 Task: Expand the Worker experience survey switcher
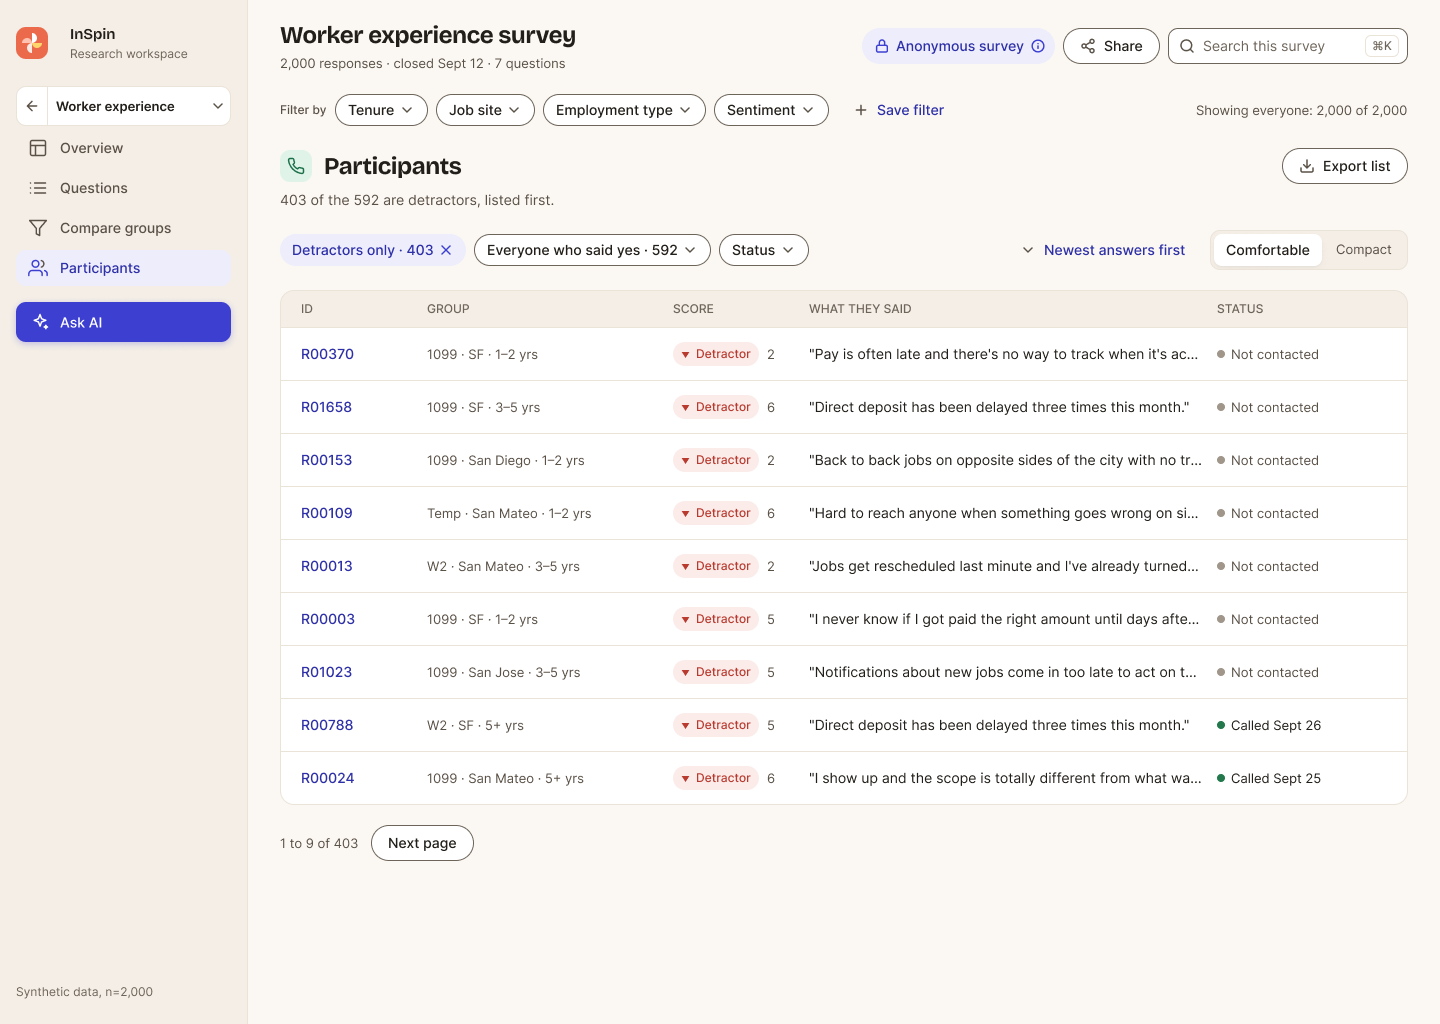click(x=139, y=106)
